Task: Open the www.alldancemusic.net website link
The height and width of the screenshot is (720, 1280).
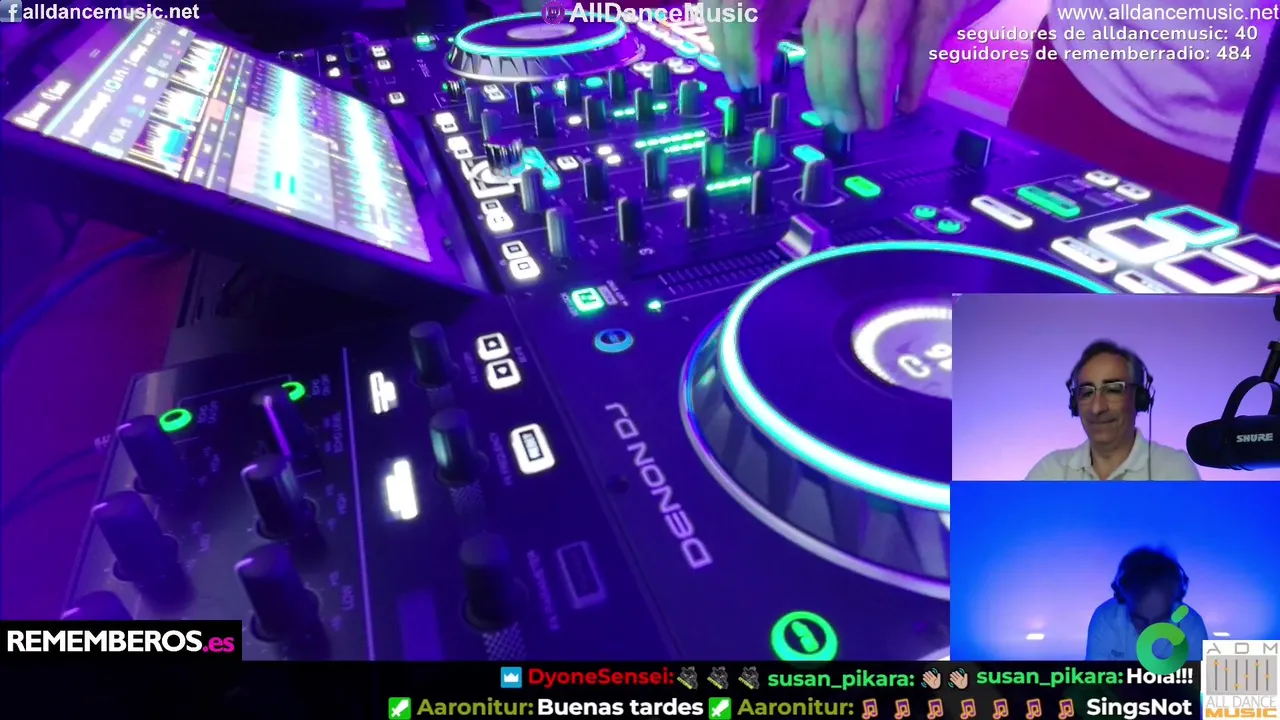Action: pos(1167,12)
